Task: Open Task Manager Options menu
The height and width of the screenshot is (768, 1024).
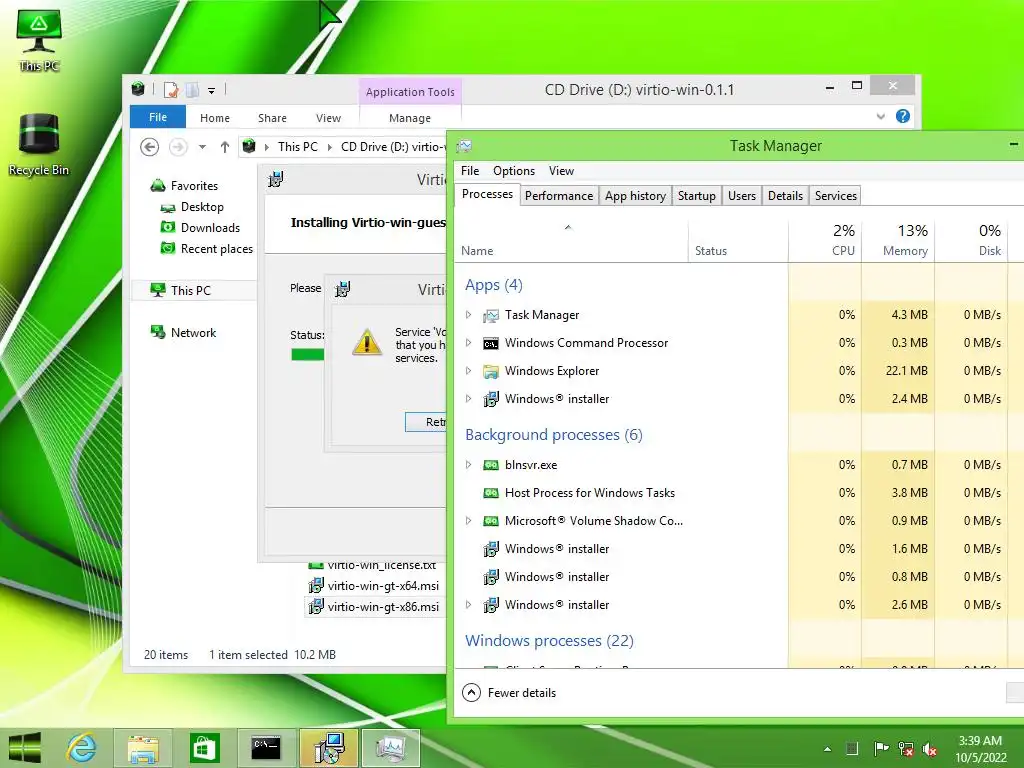Action: [514, 171]
